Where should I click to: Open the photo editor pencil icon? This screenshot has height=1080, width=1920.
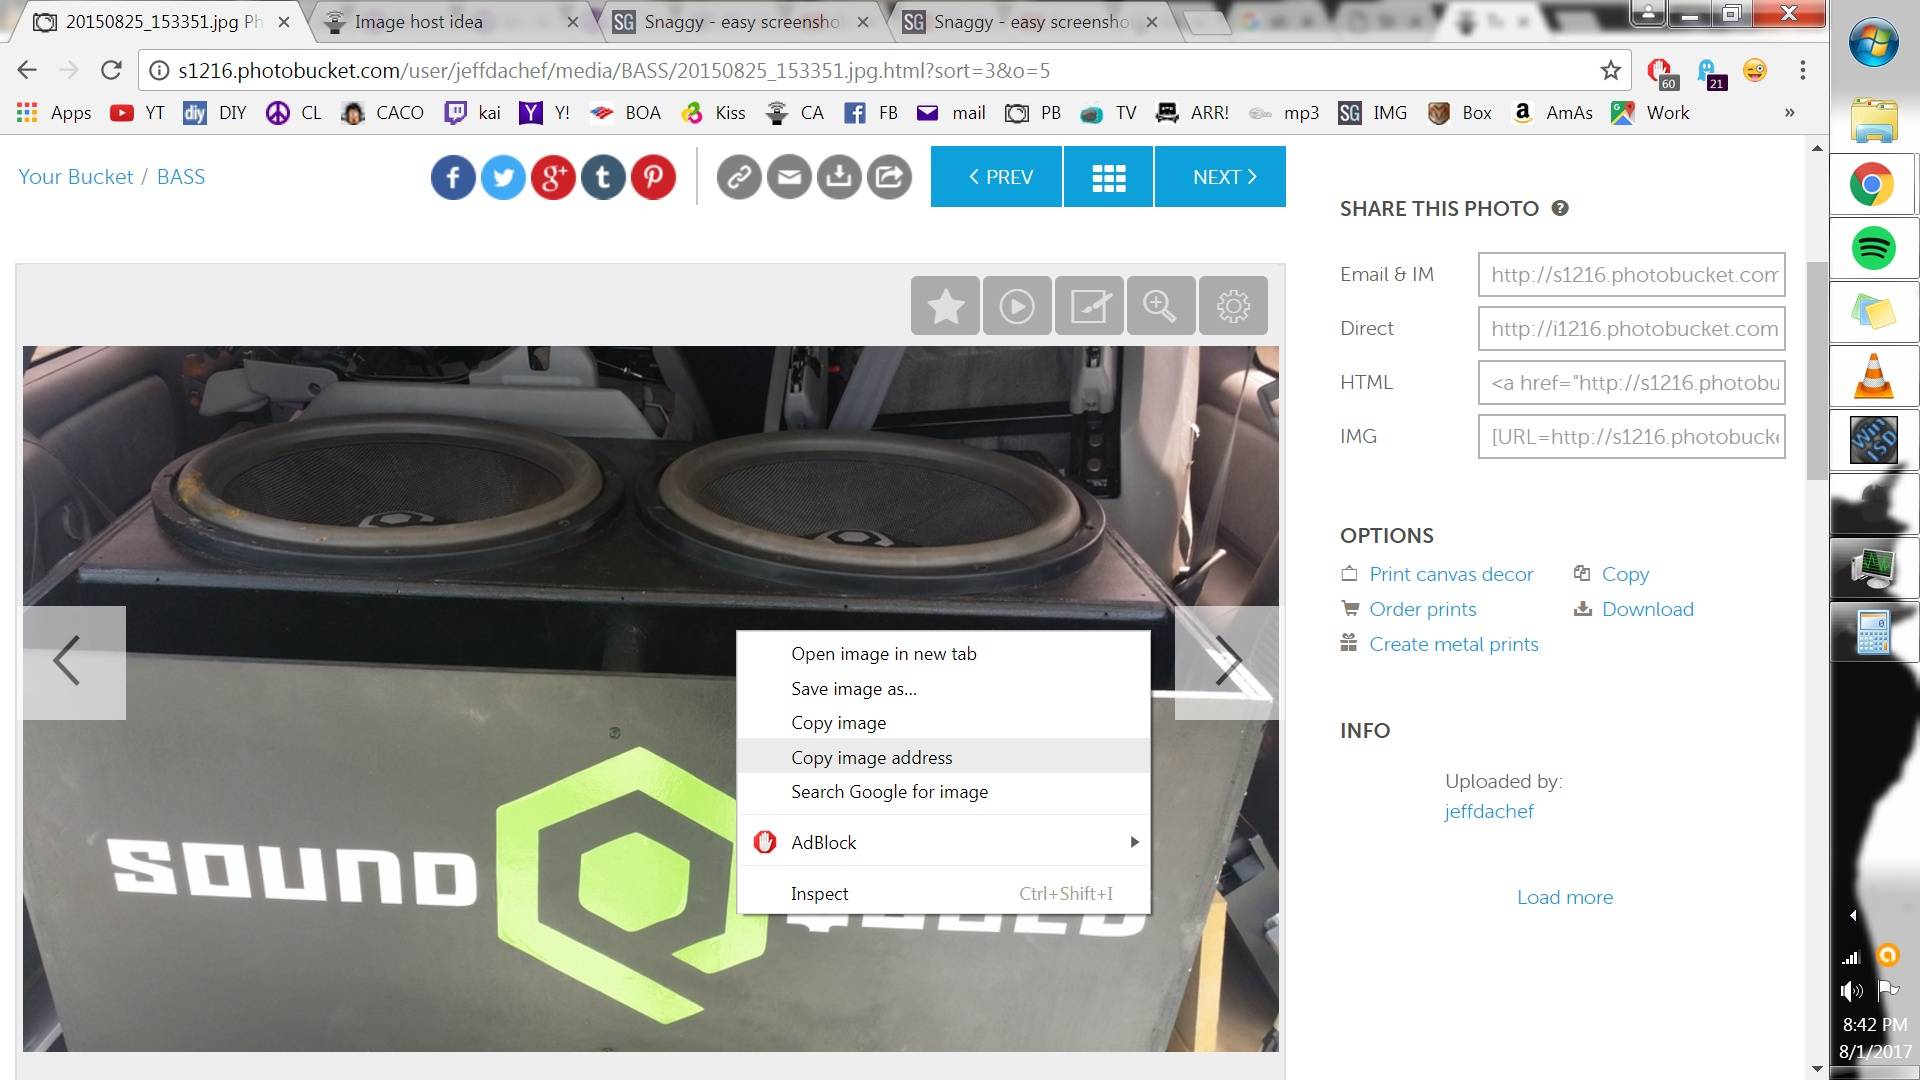click(1089, 305)
